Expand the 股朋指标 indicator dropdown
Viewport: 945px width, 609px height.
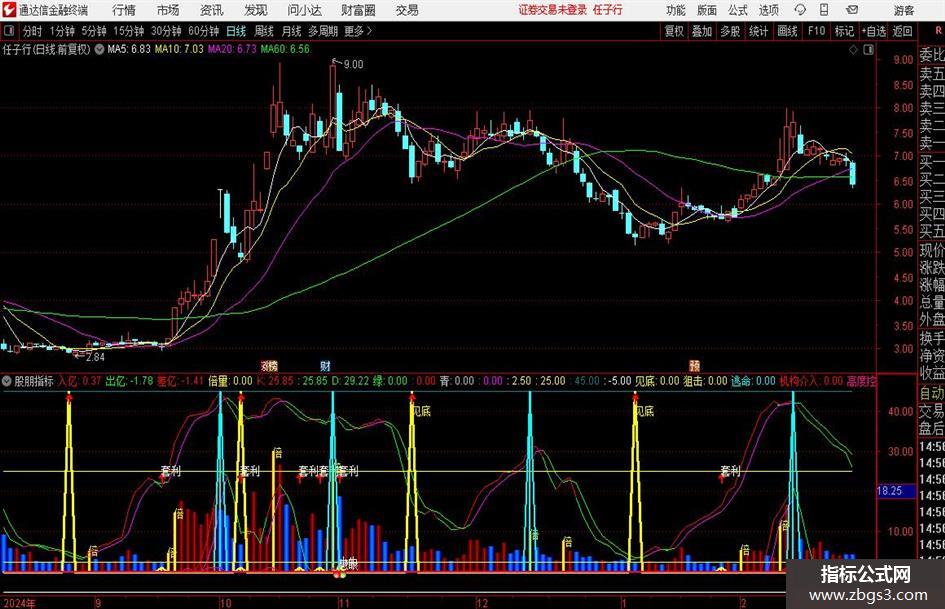click(7, 381)
